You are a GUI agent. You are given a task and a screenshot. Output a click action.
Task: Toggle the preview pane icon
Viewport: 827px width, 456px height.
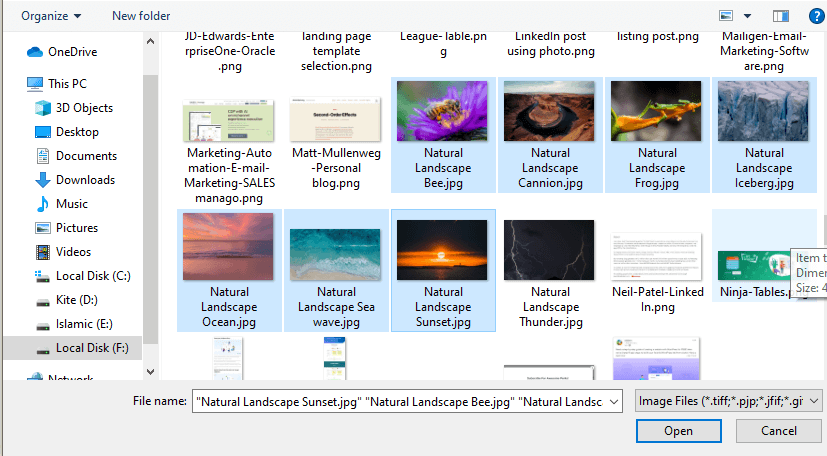tap(781, 16)
